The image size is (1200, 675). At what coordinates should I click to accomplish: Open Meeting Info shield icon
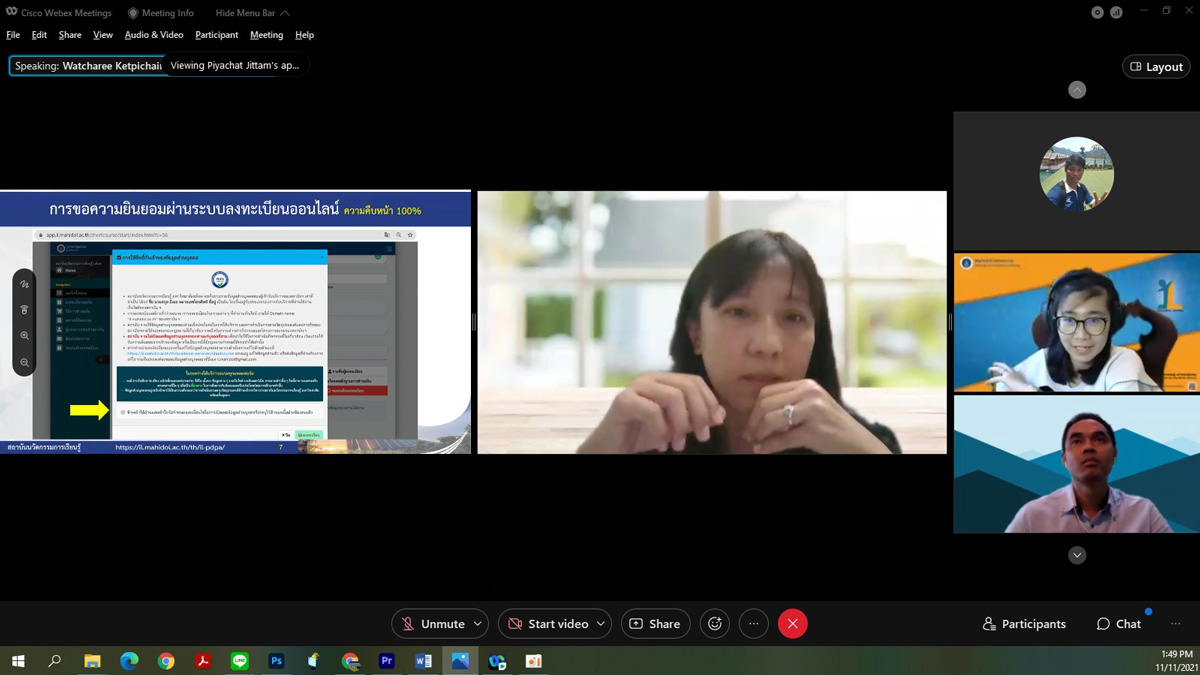coord(134,13)
